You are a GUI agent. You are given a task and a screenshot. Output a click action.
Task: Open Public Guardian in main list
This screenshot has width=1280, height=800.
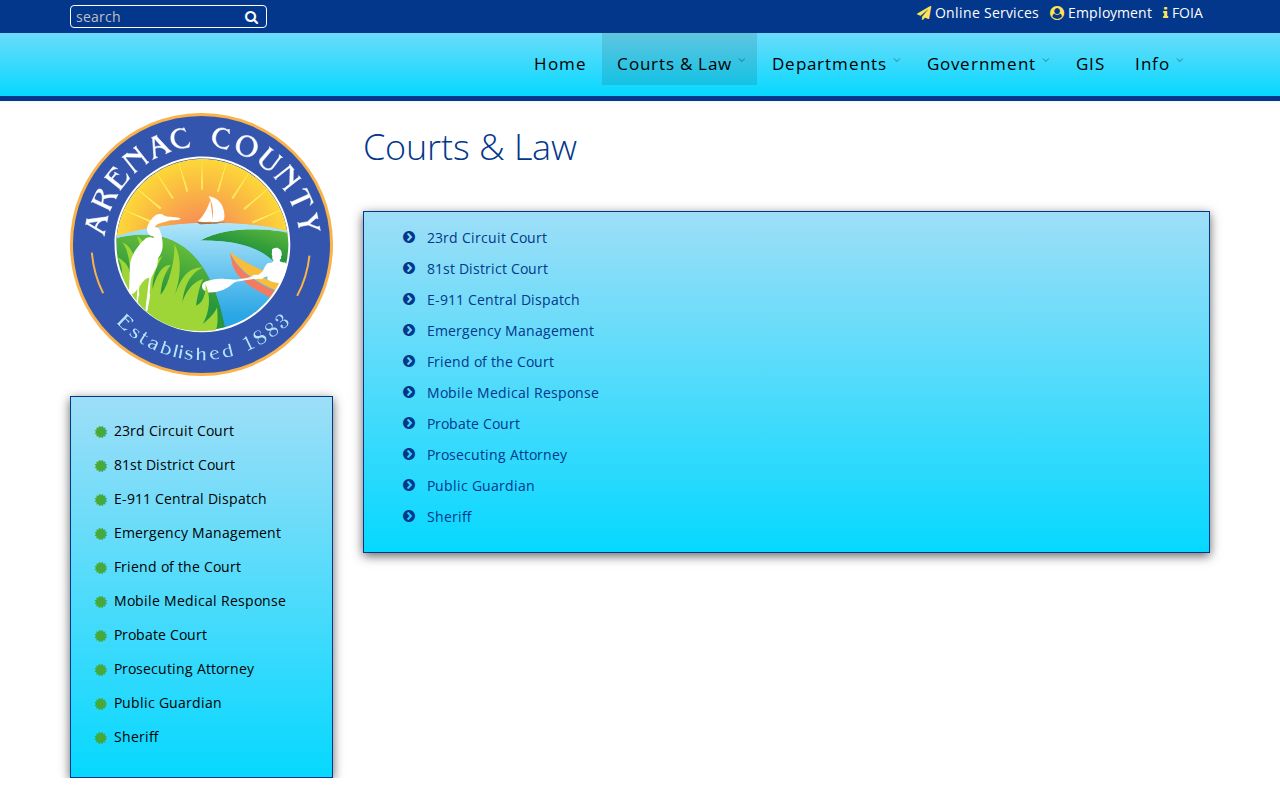point(481,486)
